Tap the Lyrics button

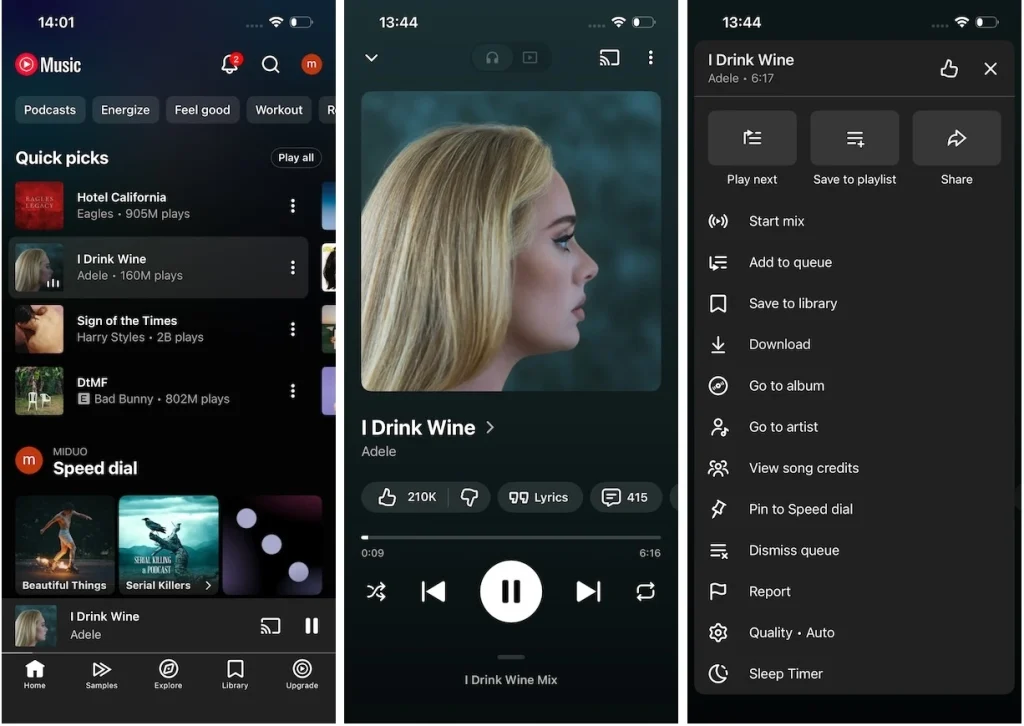click(x=539, y=497)
